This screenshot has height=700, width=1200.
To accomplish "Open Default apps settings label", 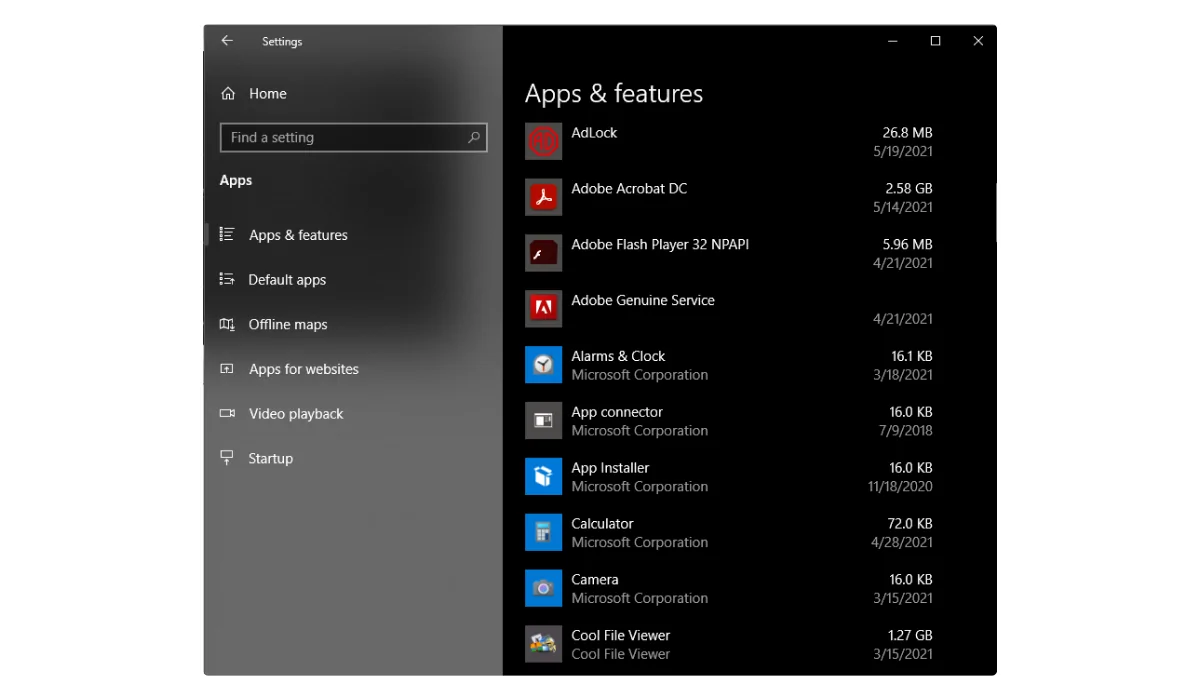I will (x=287, y=280).
